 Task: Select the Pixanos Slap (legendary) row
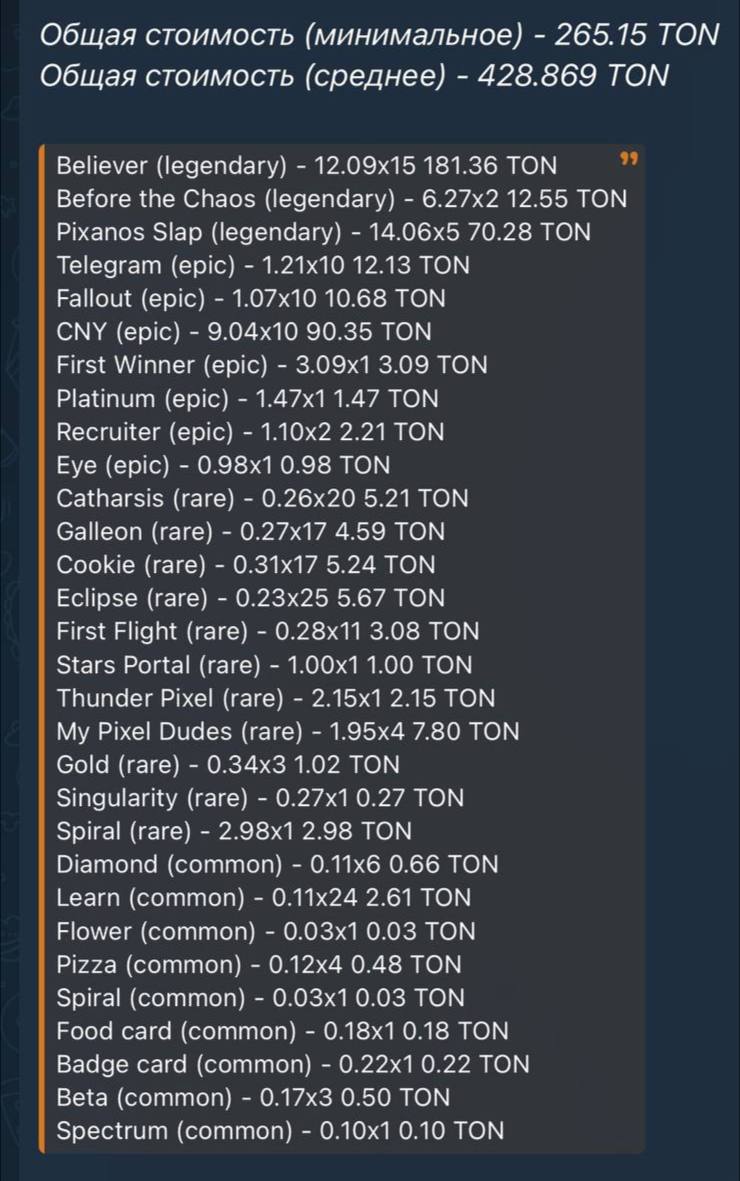click(x=323, y=232)
